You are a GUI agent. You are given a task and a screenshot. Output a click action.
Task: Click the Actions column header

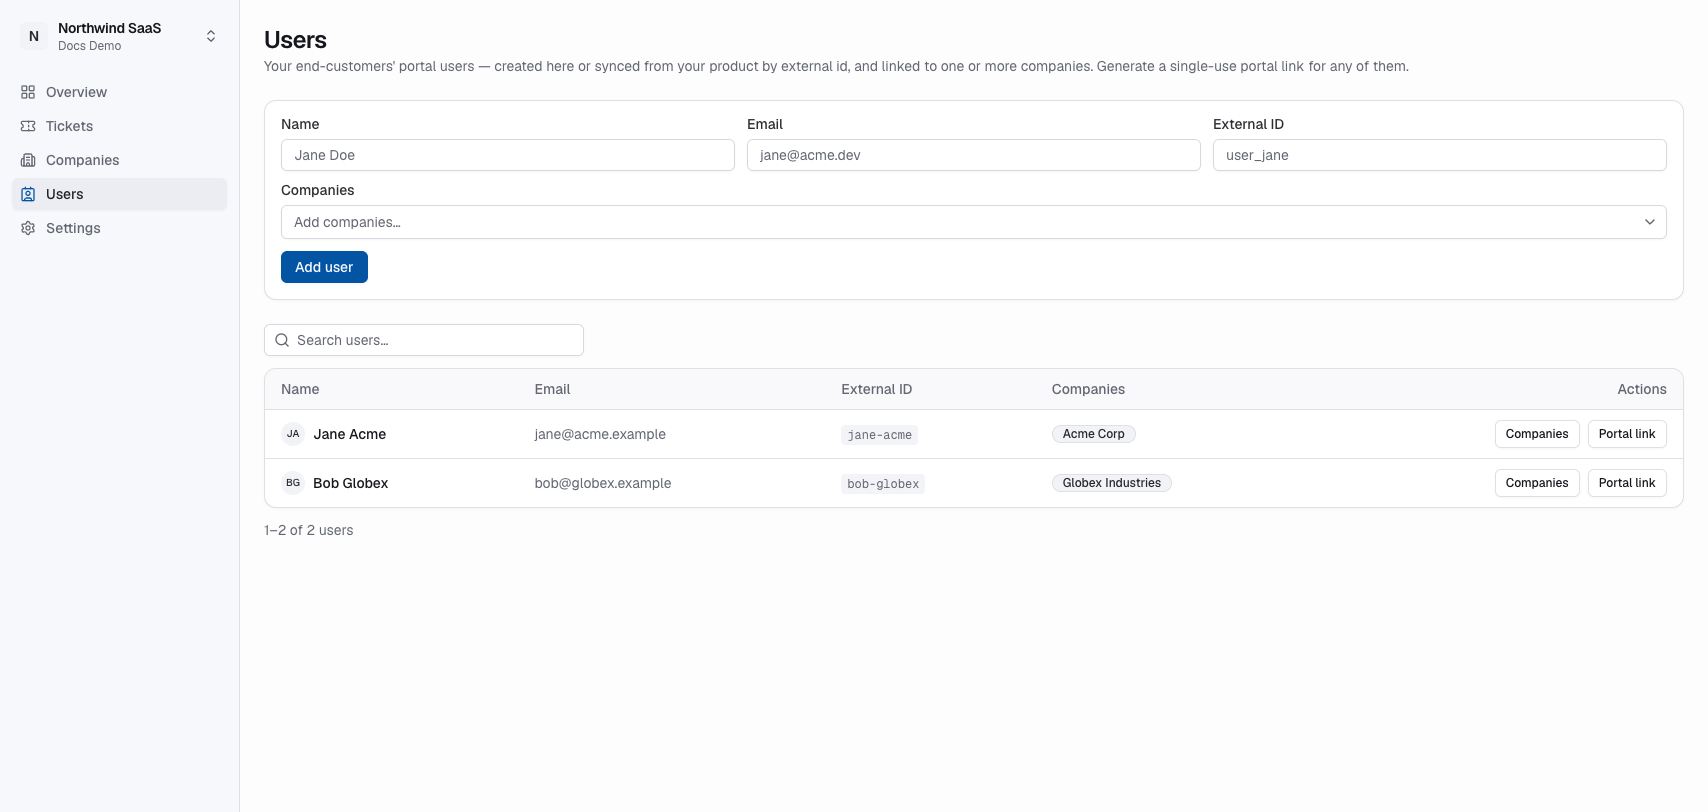(x=1642, y=389)
